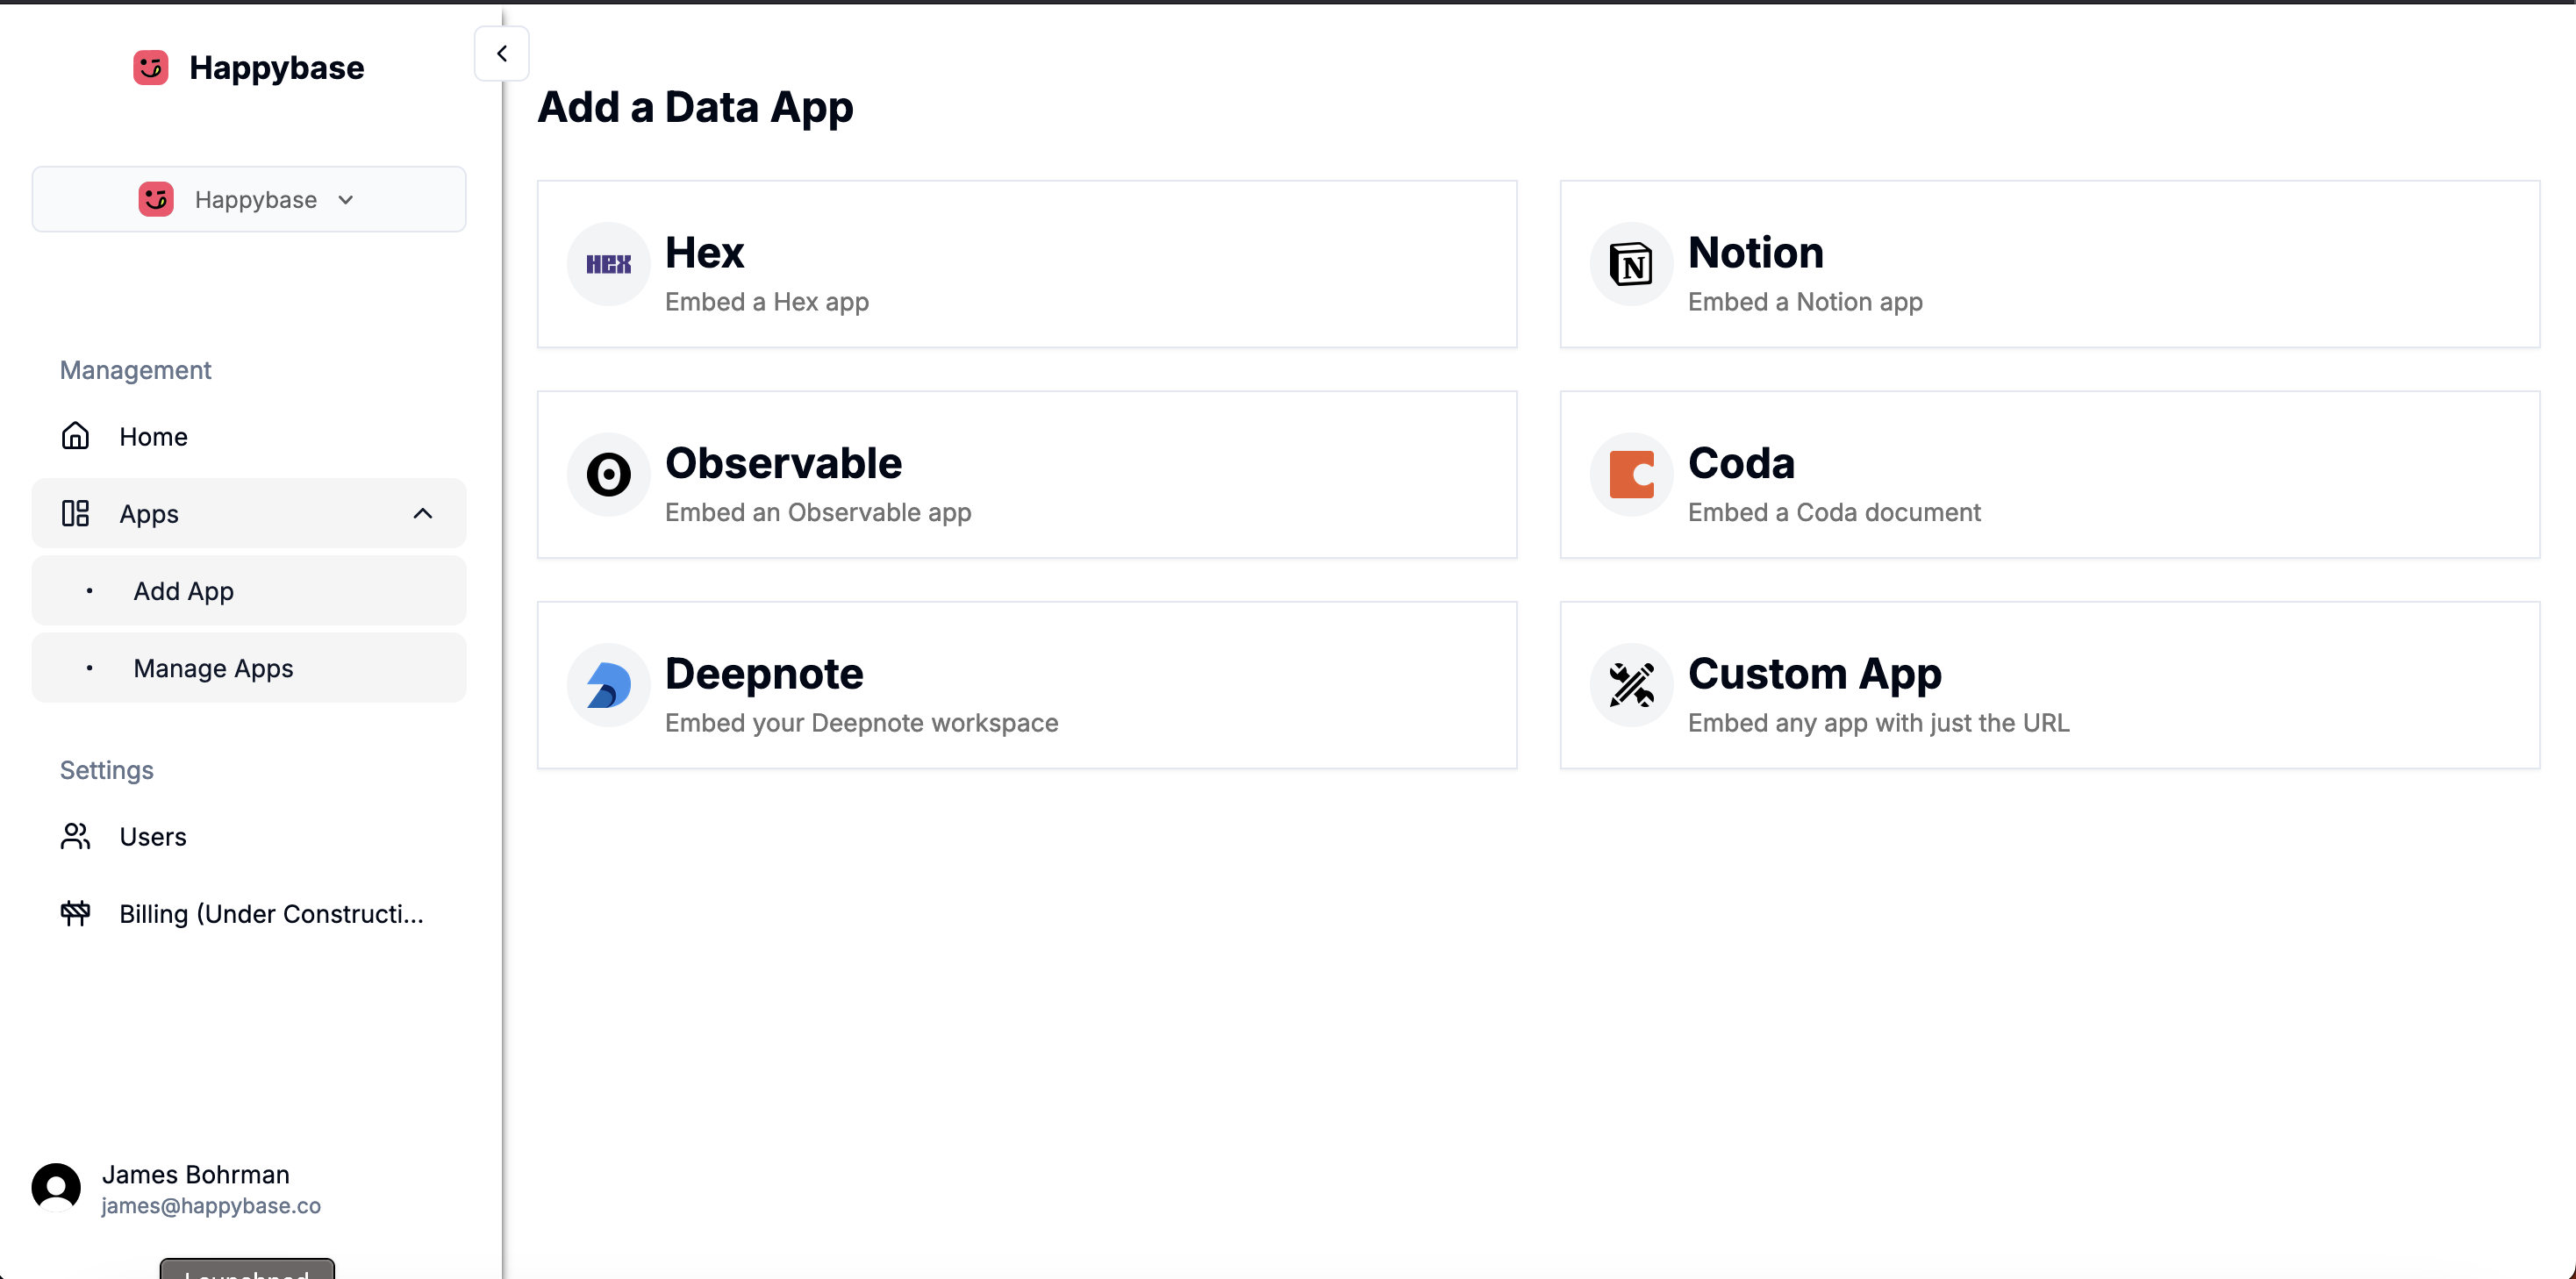Click 'Embed a Coda document' description
Image resolution: width=2576 pixels, height=1279 pixels.
1834,512
